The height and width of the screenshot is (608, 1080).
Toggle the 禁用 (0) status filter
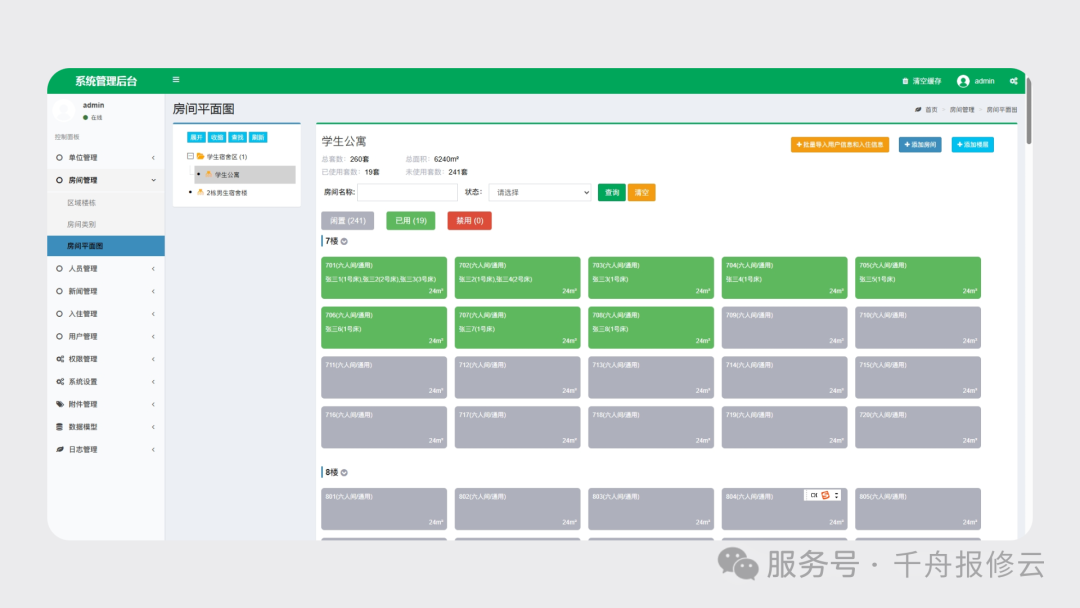pos(469,221)
